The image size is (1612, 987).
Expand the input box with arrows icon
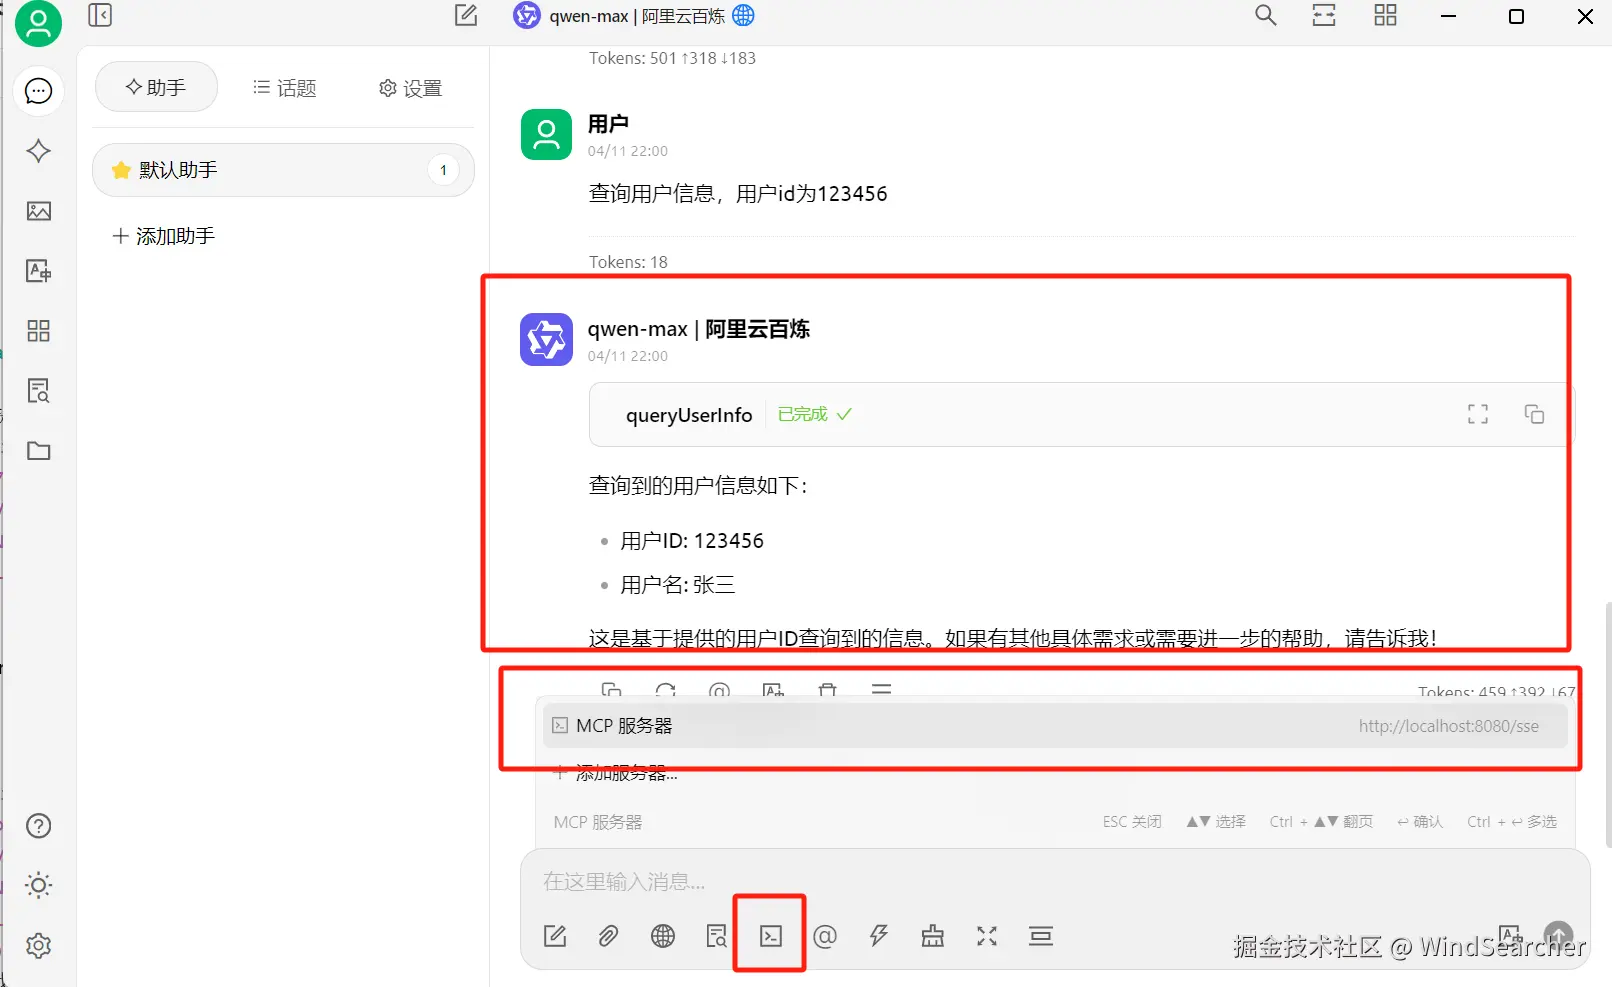(987, 936)
